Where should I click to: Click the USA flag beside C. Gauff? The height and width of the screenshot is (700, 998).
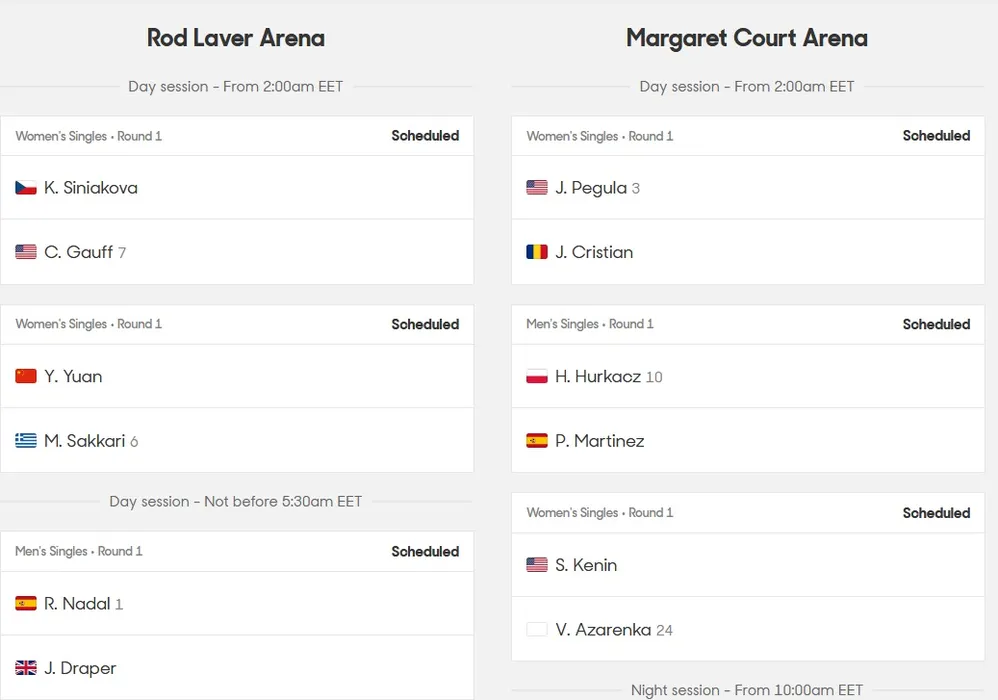(x=26, y=252)
